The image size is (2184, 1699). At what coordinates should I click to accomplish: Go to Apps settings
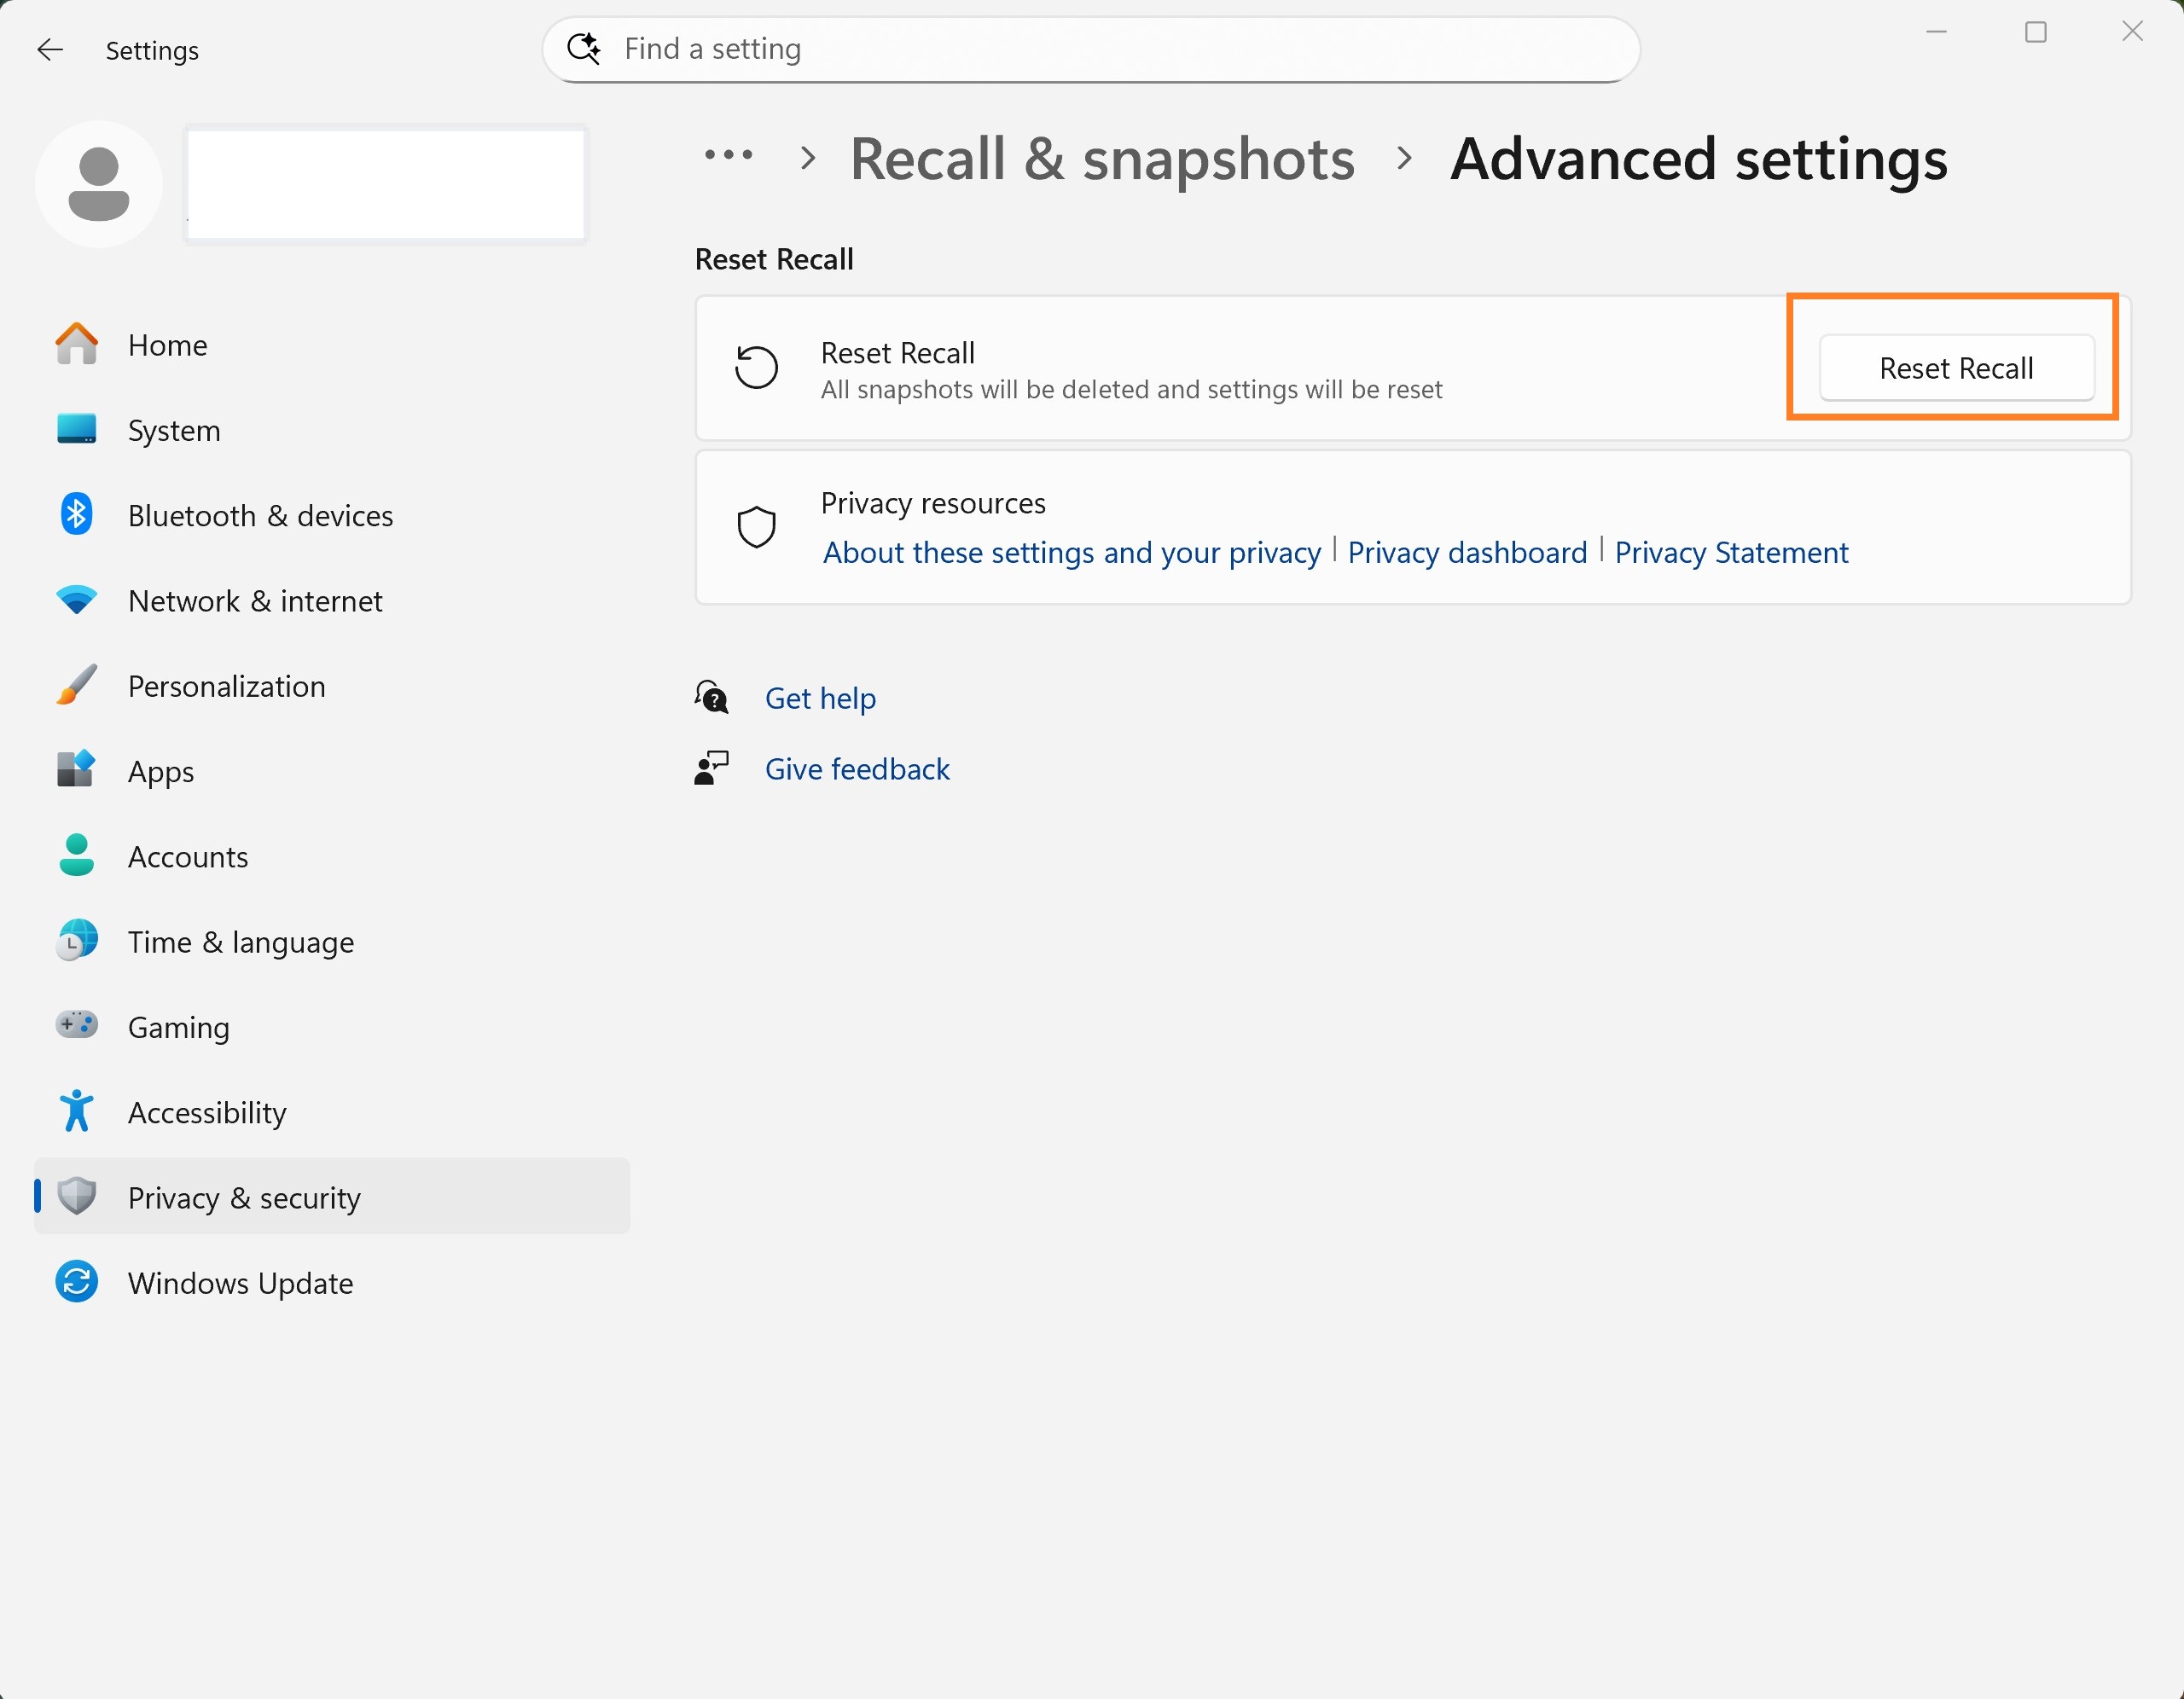pyautogui.click(x=332, y=771)
